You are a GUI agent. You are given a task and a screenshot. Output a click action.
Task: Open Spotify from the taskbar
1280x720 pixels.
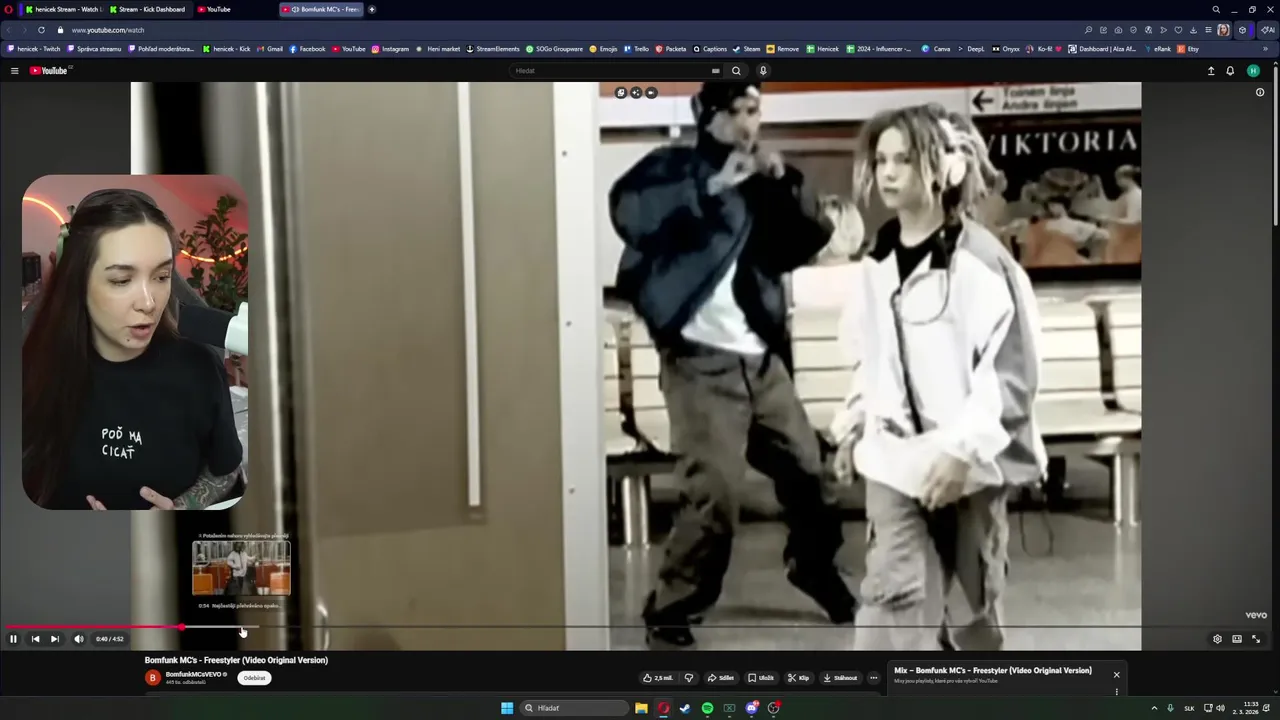pyautogui.click(x=707, y=708)
